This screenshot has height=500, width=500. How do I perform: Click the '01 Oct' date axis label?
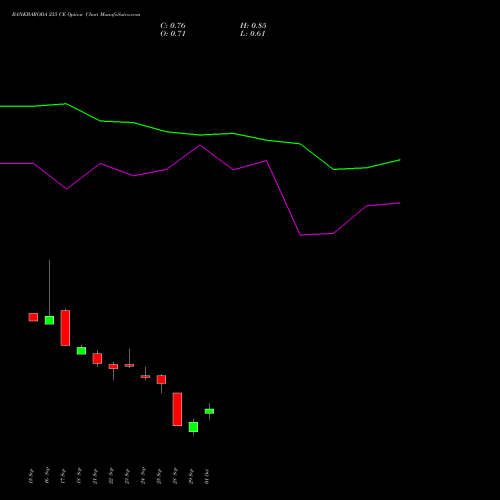pos(207,476)
